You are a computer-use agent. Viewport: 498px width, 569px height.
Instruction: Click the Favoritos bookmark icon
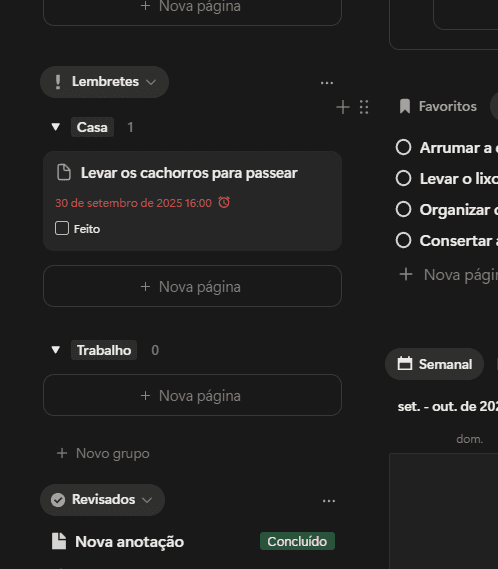coord(405,106)
